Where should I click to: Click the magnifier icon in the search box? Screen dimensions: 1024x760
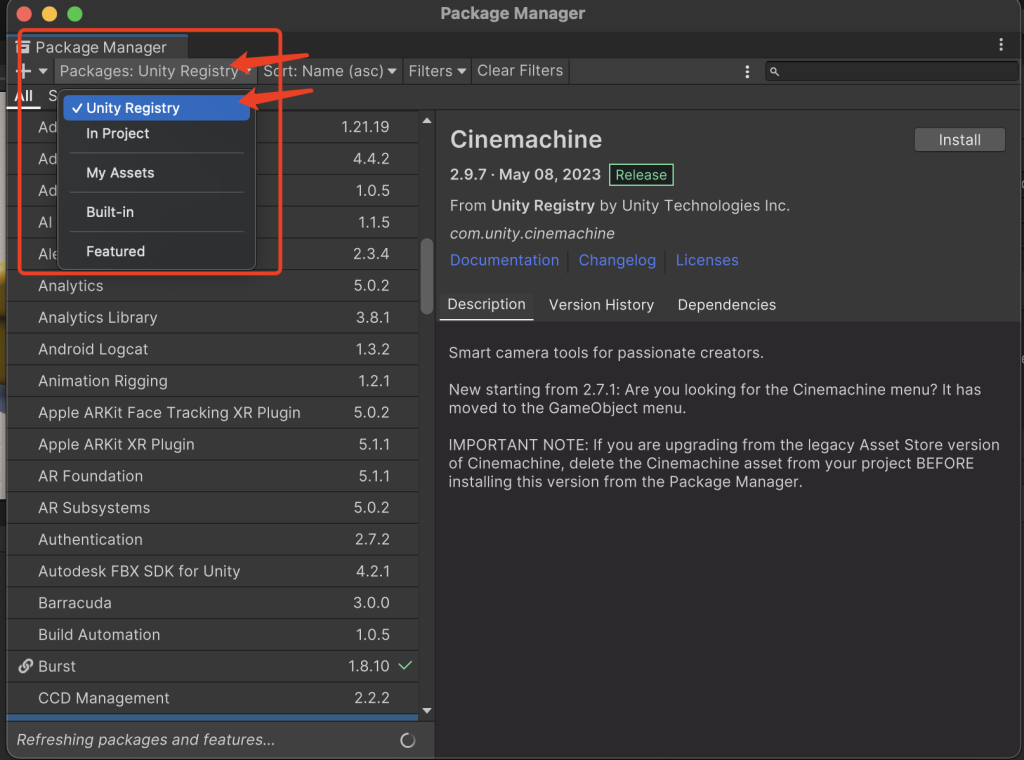[x=775, y=72]
